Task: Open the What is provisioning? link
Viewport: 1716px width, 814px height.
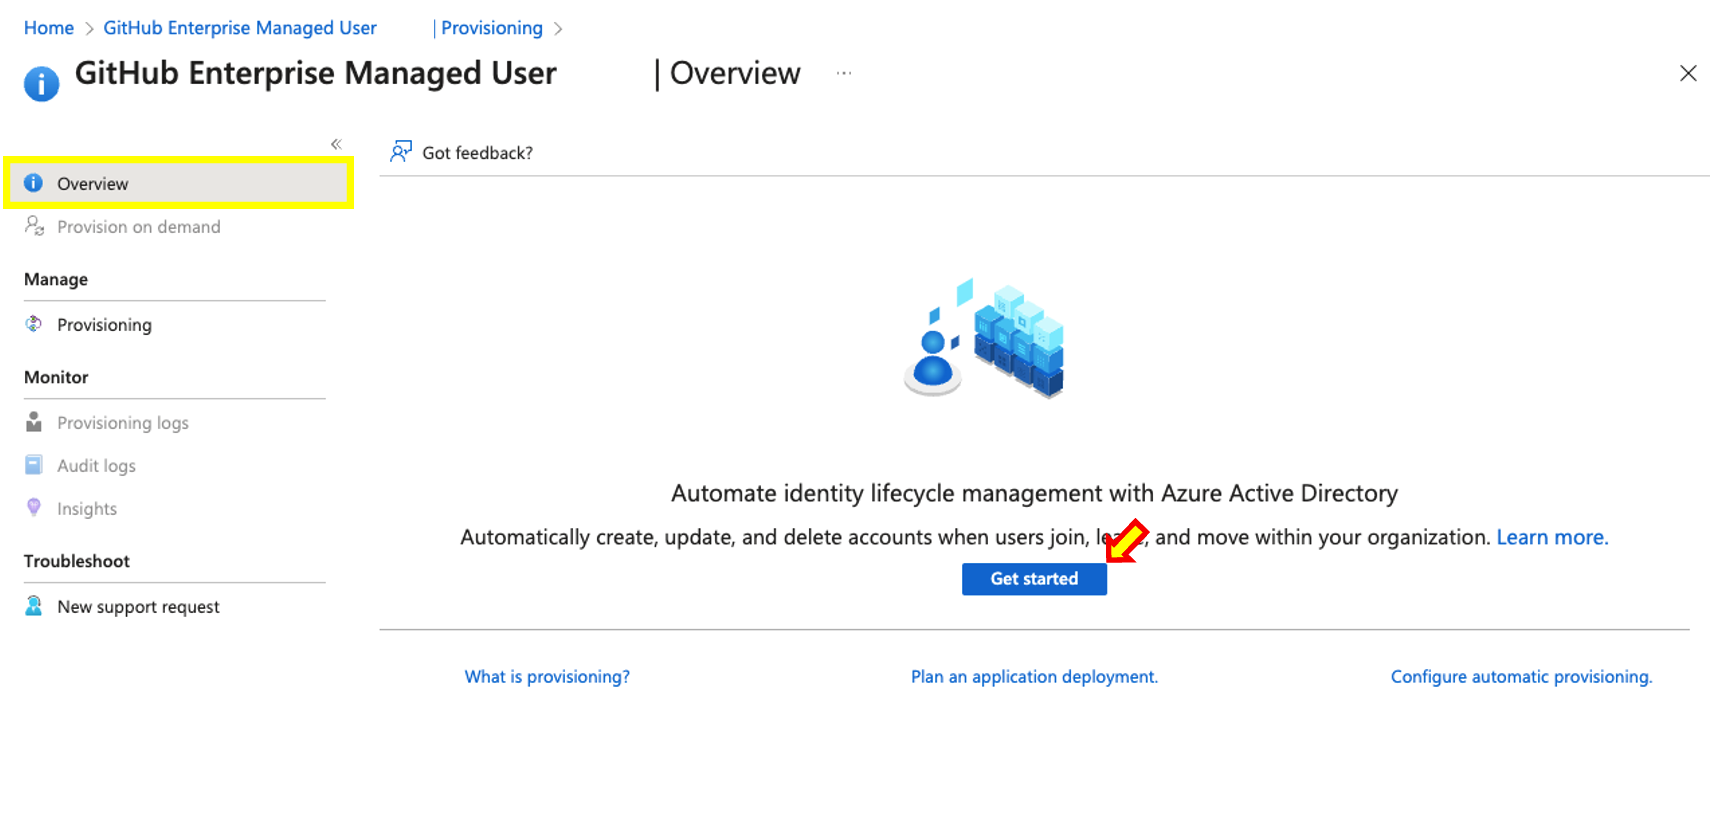Action: pos(547,677)
